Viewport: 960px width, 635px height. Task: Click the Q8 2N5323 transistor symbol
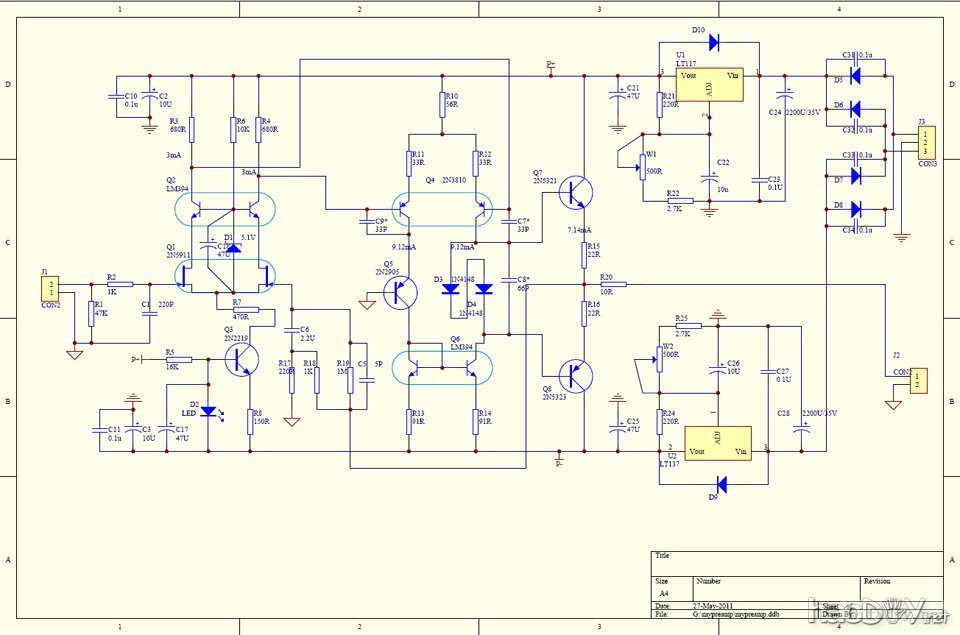coord(575,376)
